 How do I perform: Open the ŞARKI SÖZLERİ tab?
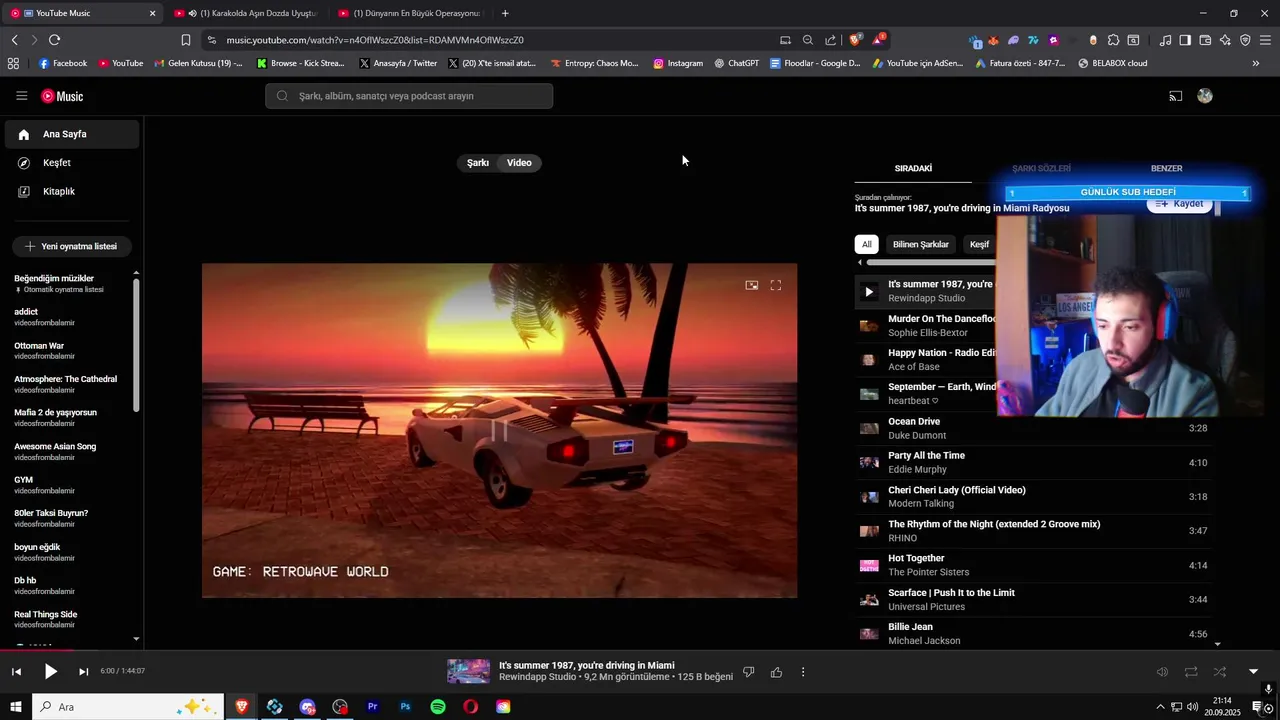[1041, 168]
